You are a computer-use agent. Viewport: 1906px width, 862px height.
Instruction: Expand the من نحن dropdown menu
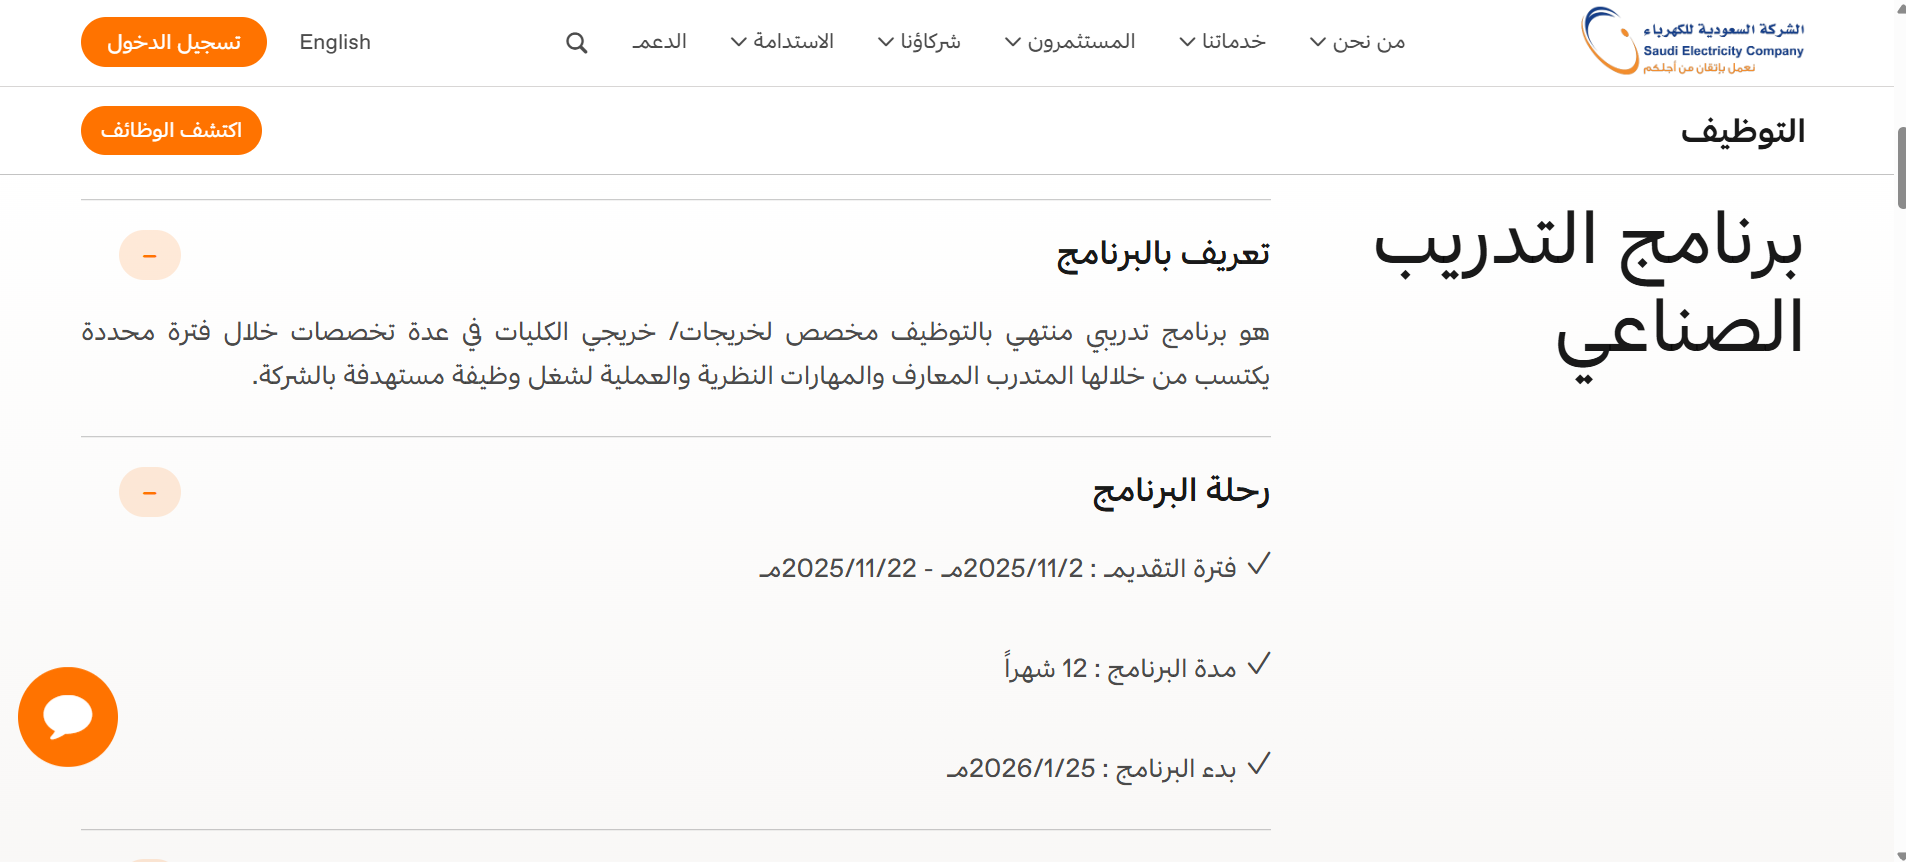[1357, 42]
